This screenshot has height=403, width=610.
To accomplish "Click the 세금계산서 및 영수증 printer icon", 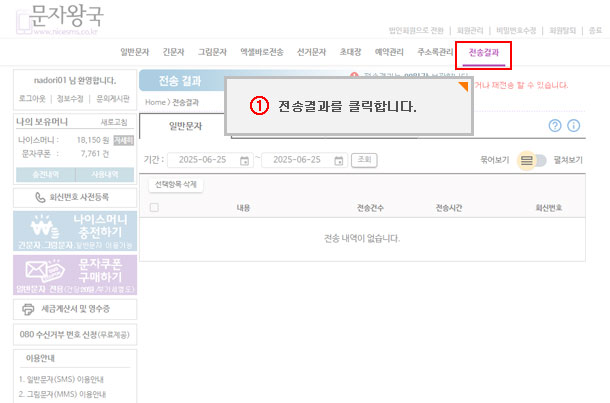I will pos(28,310).
